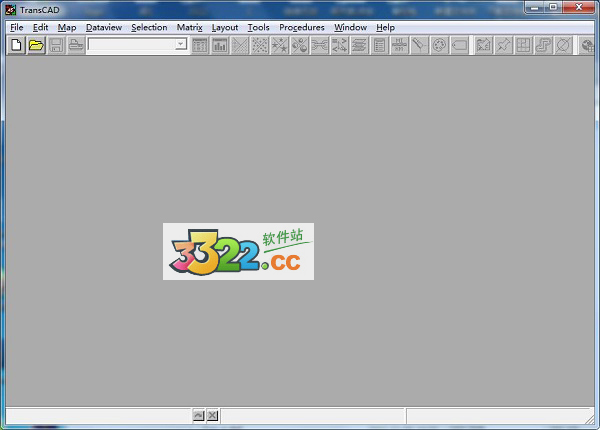Open a file with the yellow folder icon
This screenshot has height=430, width=600.
tap(36, 45)
